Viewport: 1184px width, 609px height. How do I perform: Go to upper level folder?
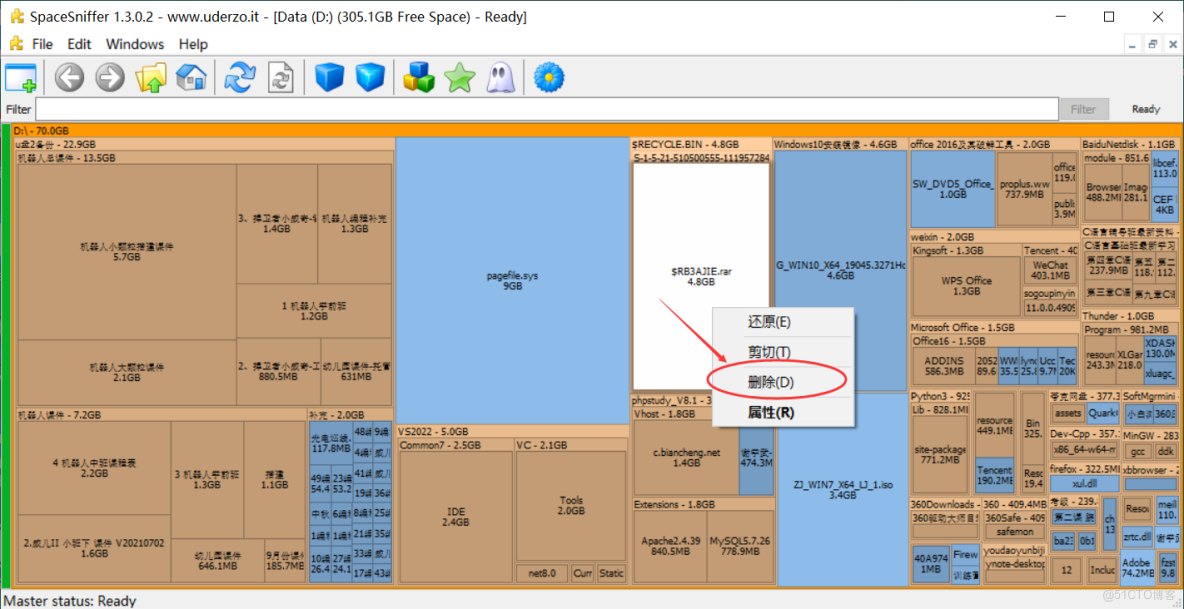(x=150, y=77)
